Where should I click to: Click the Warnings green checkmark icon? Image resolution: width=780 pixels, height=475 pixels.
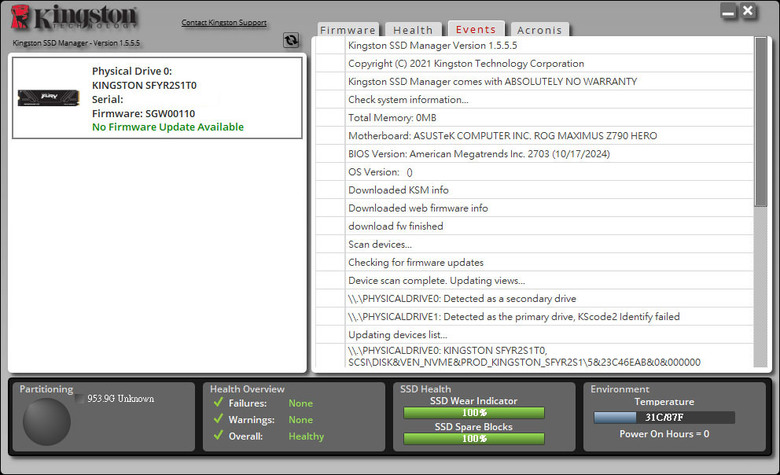click(218, 418)
